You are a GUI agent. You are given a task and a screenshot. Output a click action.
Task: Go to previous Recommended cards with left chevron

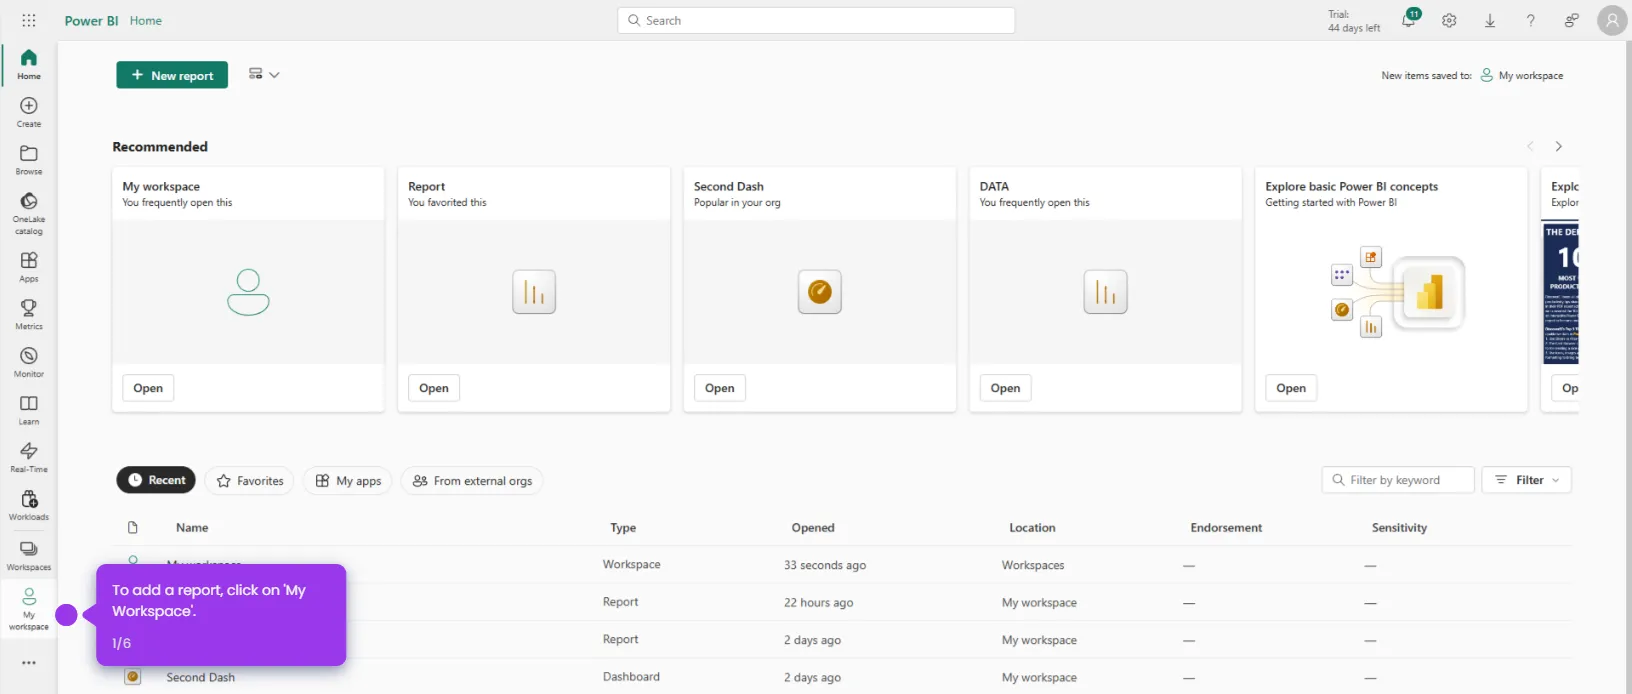[x=1530, y=146]
